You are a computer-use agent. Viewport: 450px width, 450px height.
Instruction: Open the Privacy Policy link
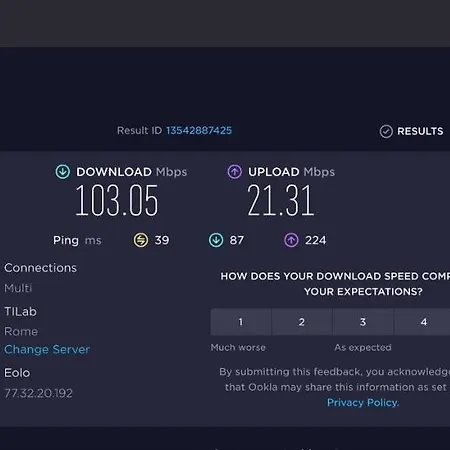point(363,403)
